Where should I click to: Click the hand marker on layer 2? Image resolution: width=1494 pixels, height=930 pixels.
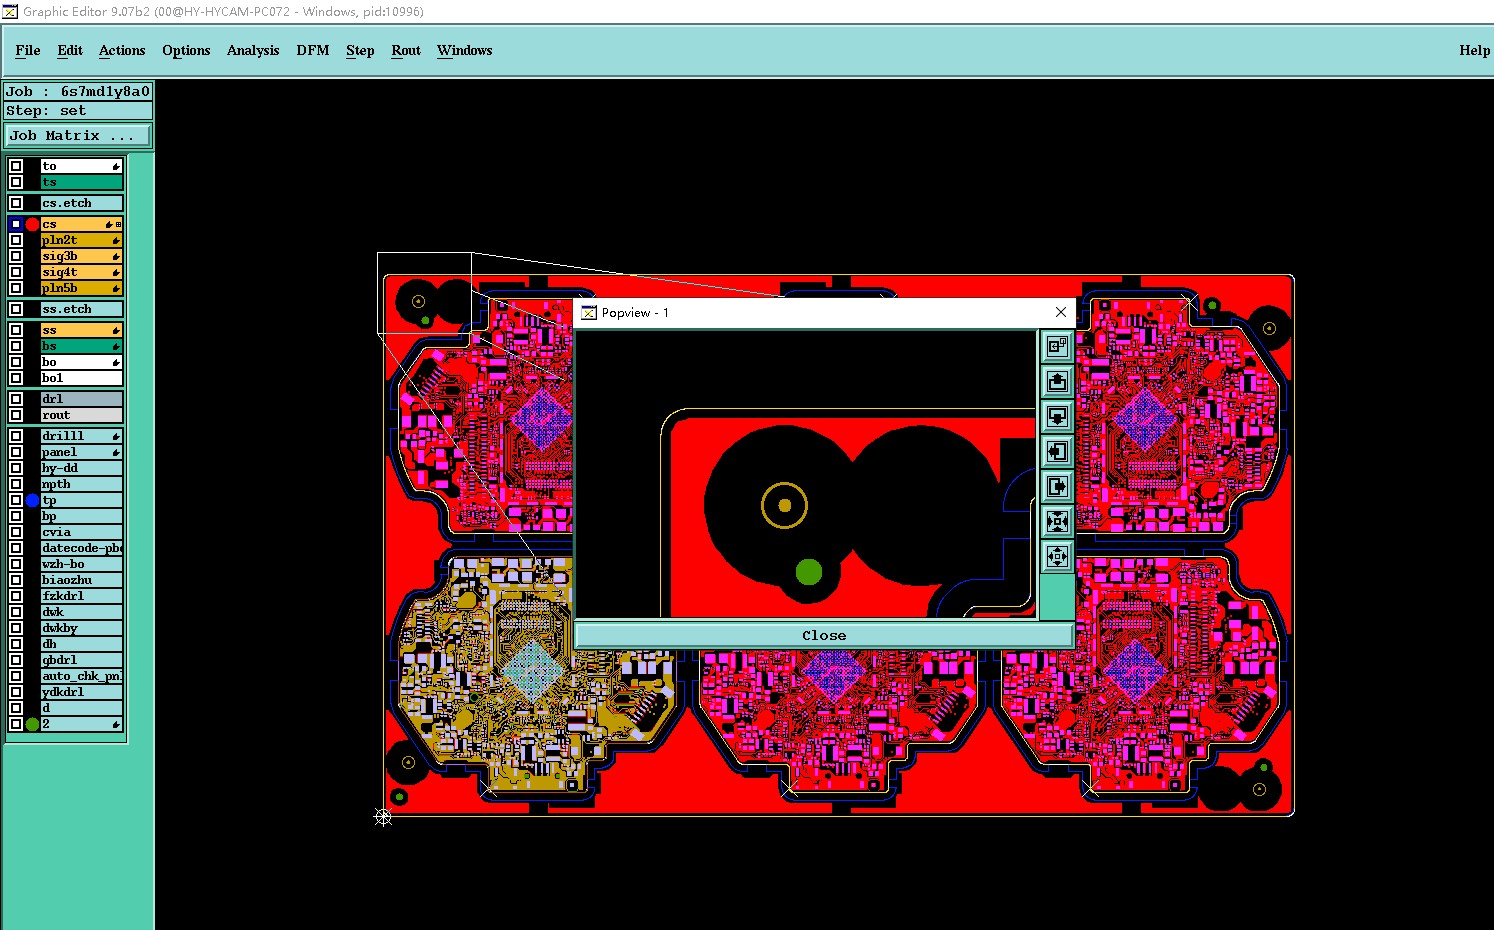click(116, 724)
